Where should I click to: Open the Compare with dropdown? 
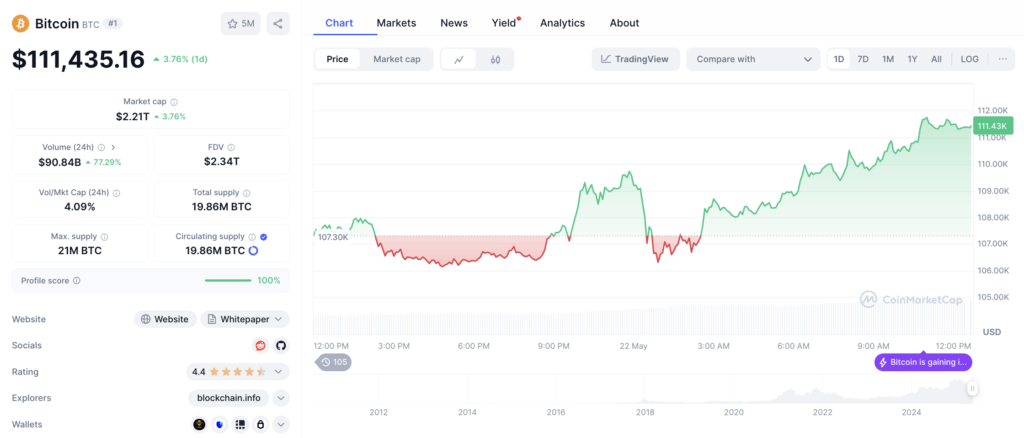click(x=753, y=59)
